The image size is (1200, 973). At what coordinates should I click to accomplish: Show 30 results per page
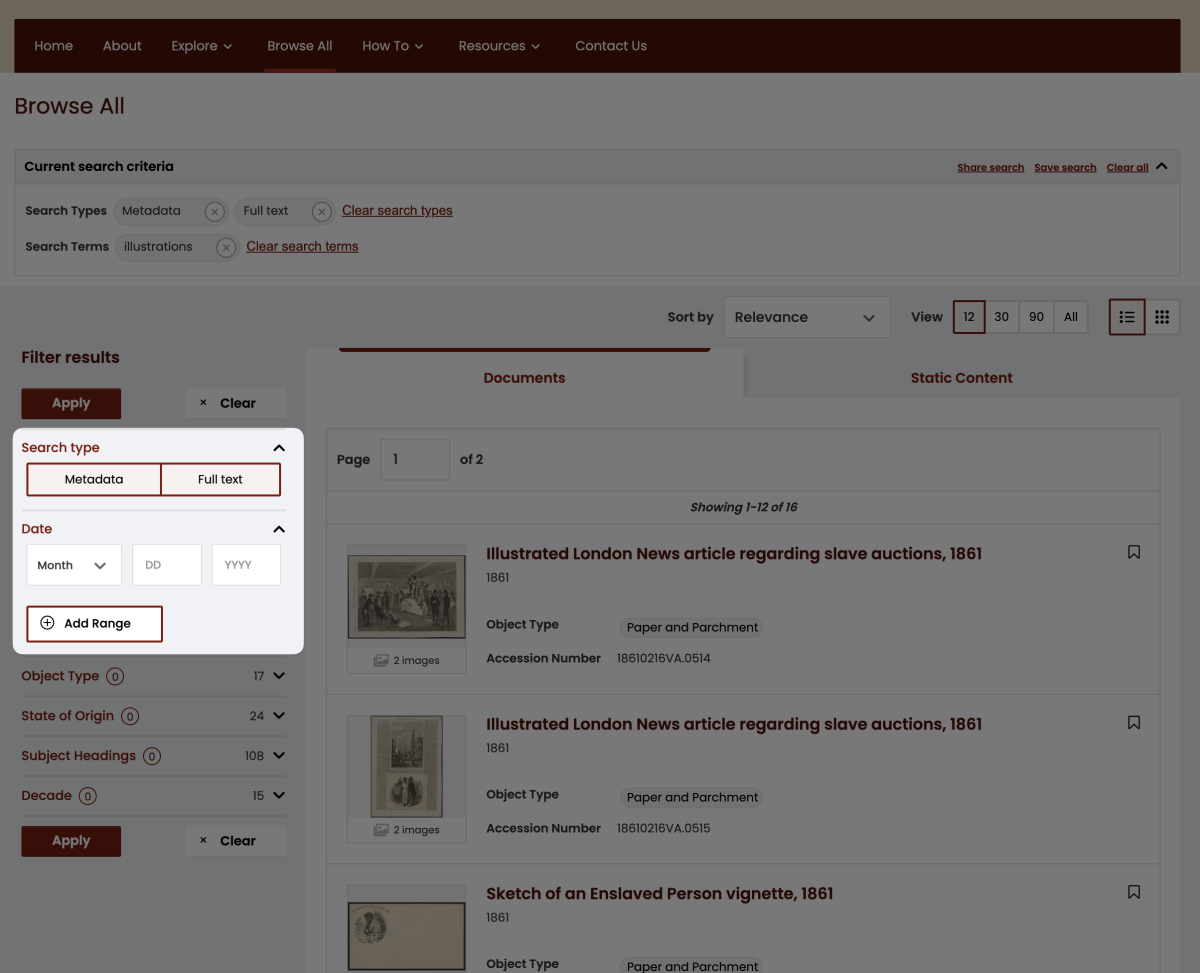(1002, 317)
